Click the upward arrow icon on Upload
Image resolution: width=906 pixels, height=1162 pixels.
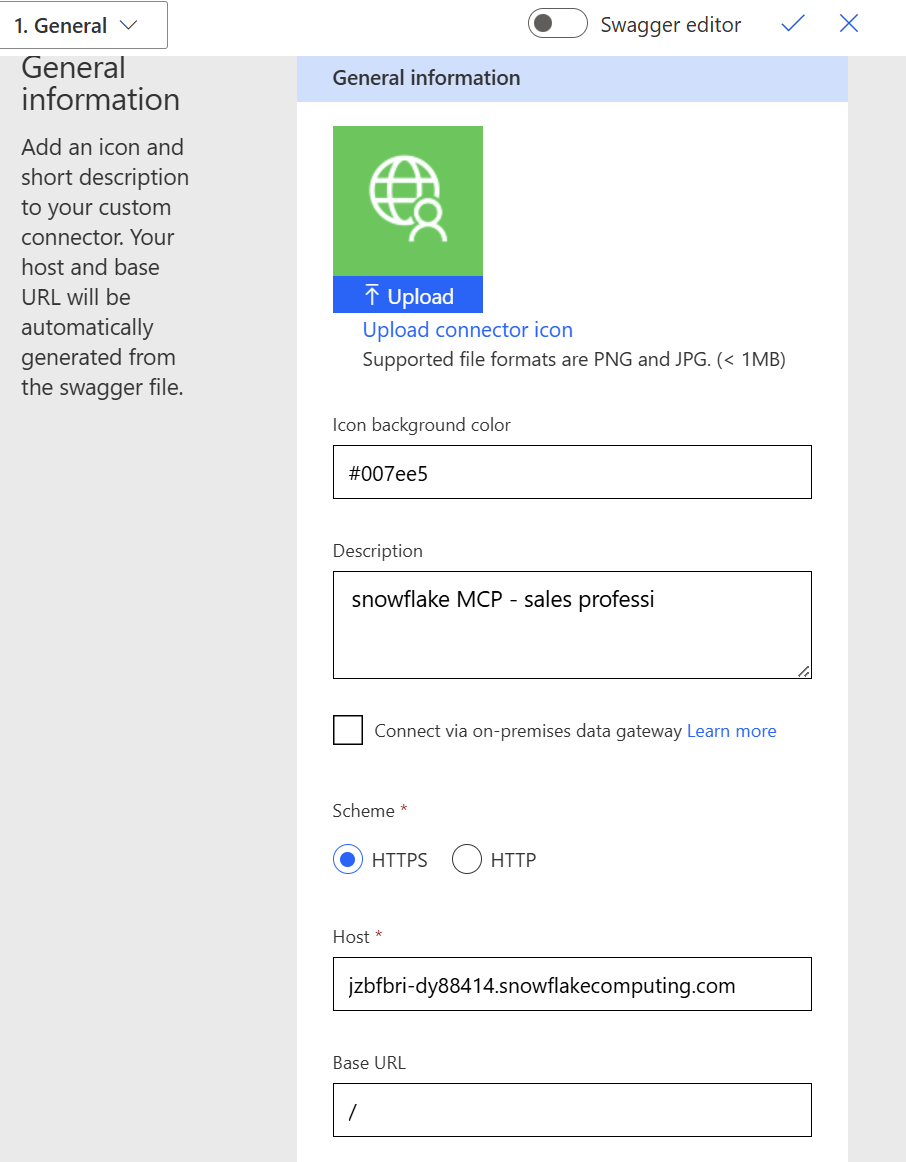(x=372, y=295)
